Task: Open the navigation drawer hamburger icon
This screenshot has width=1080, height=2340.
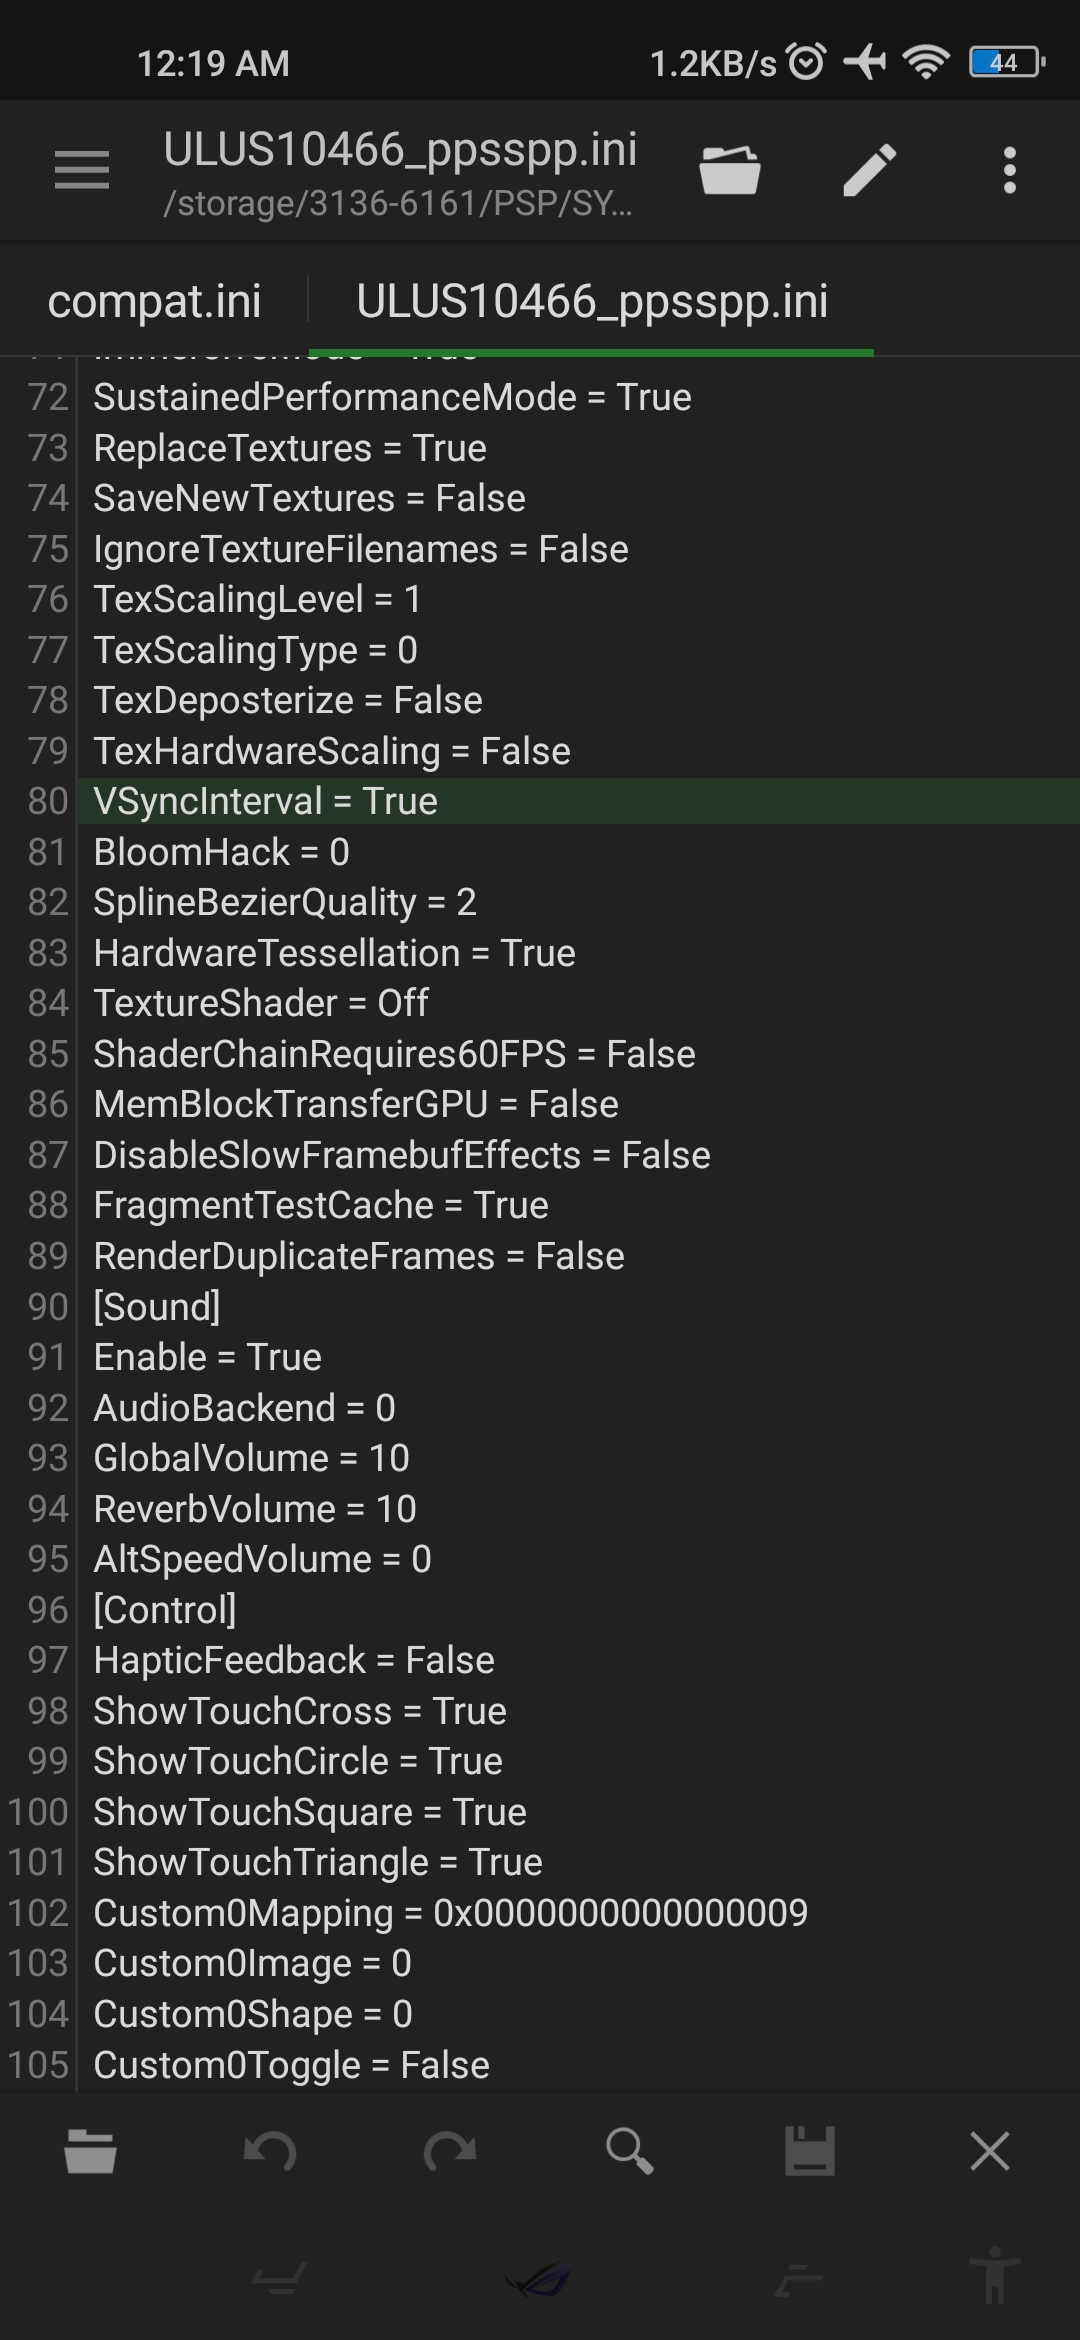Action: (81, 170)
